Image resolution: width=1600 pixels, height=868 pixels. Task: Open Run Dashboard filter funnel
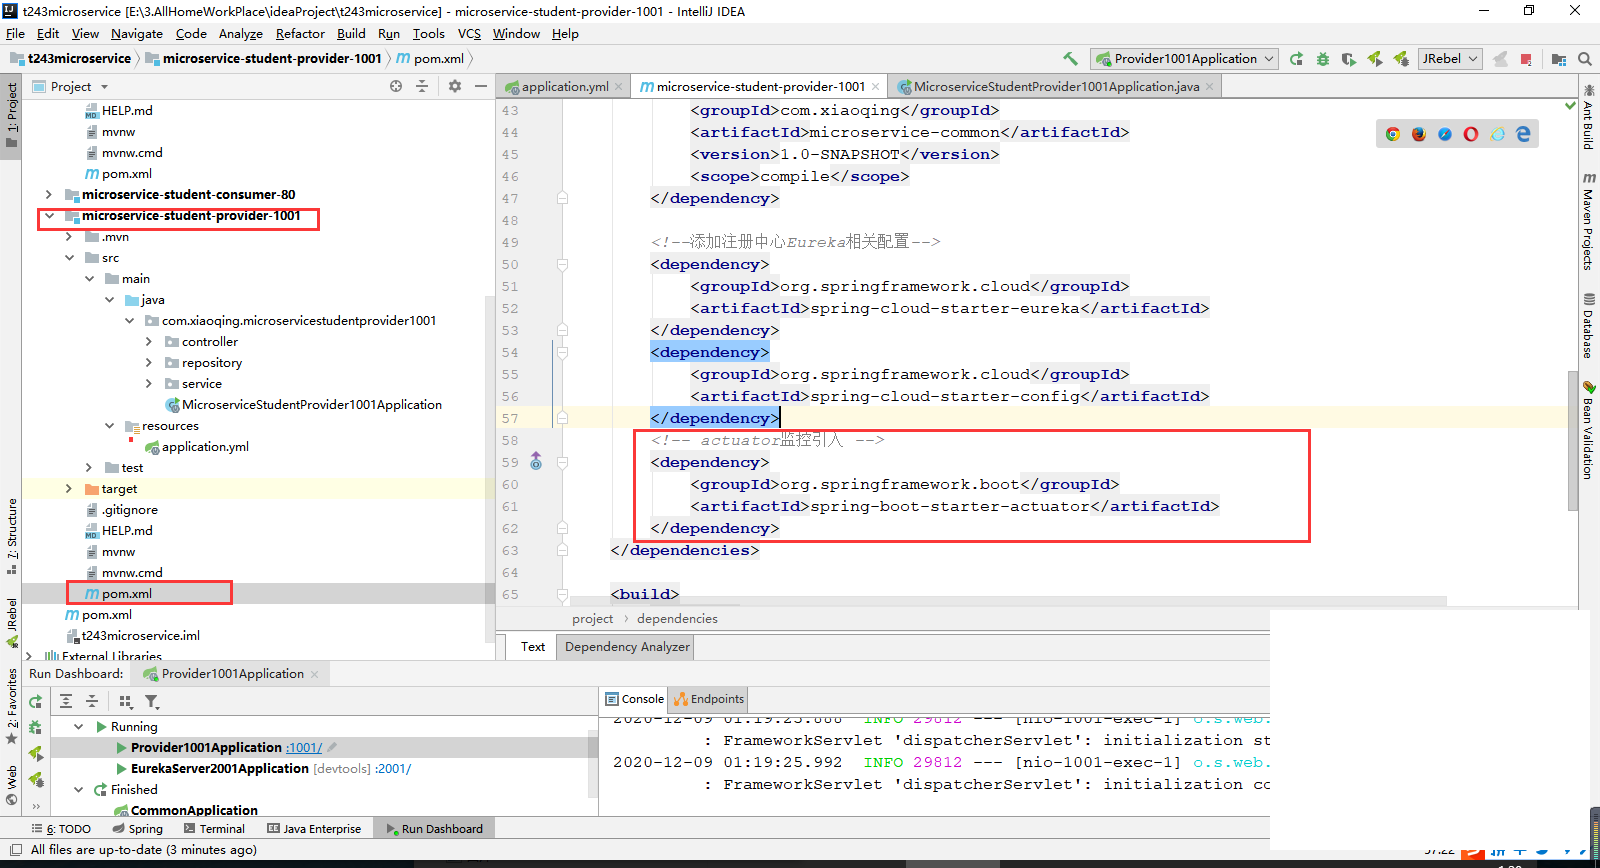[x=152, y=702]
